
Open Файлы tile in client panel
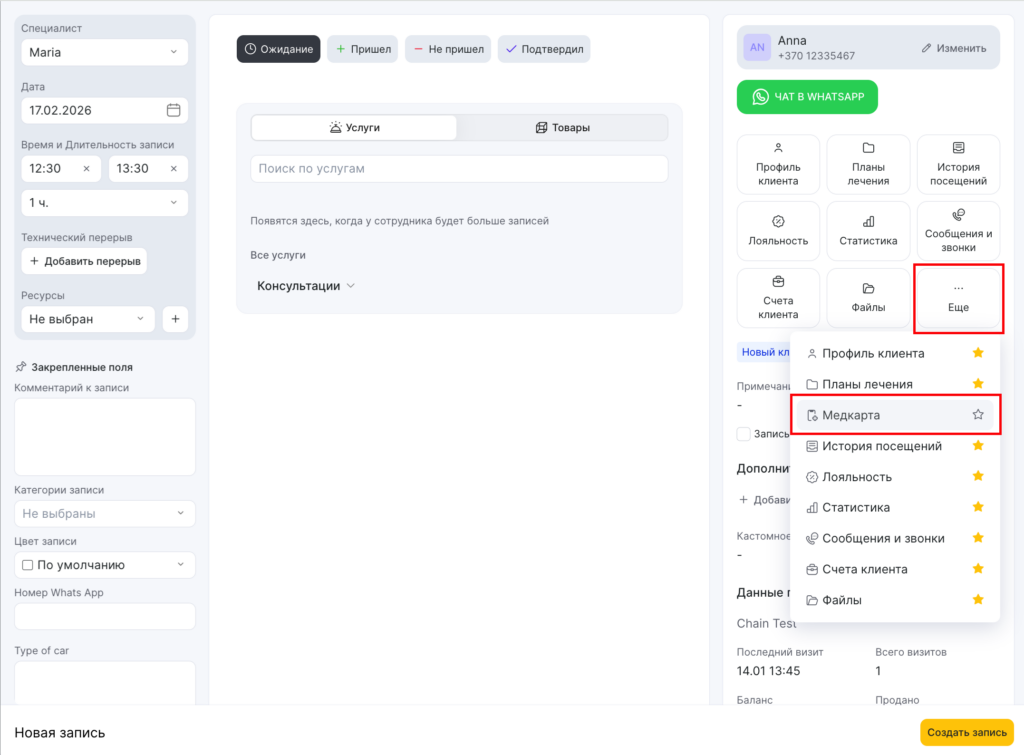pyautogui.click(x=868, y=298)
